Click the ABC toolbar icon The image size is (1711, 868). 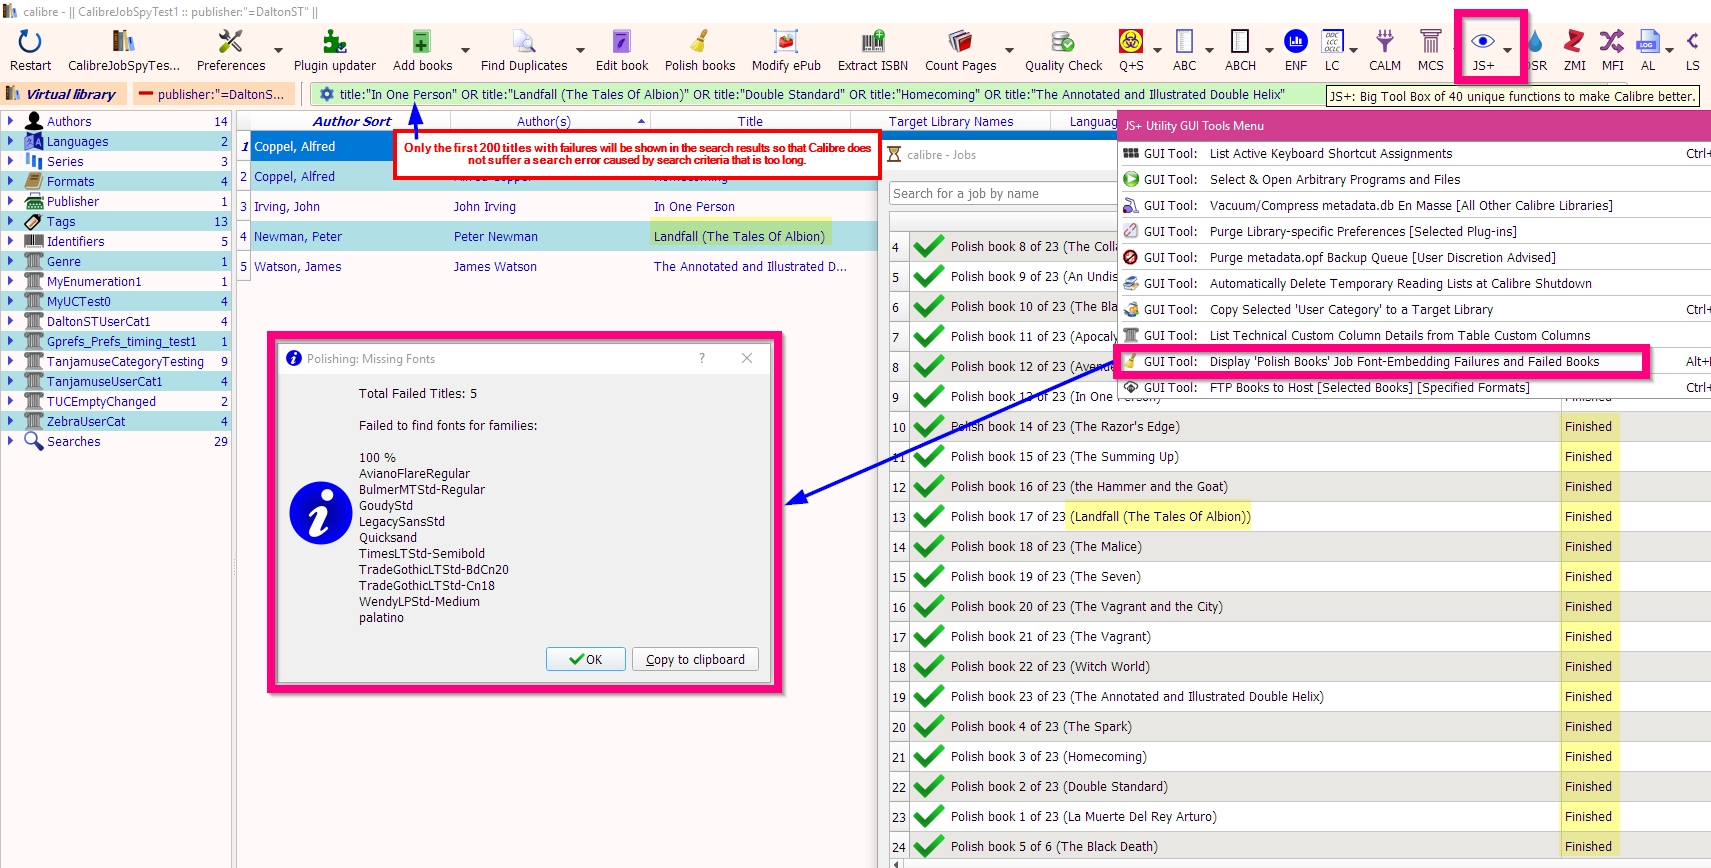point(1185,41)
